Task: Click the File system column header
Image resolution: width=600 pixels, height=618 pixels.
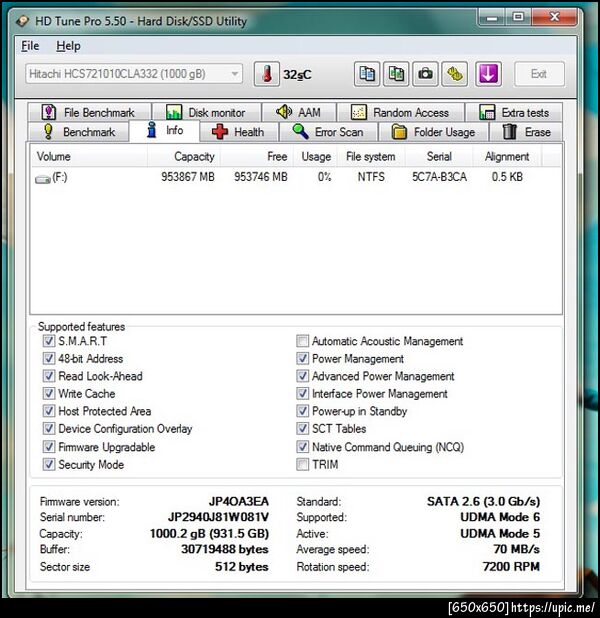Action: coord(371,156)
